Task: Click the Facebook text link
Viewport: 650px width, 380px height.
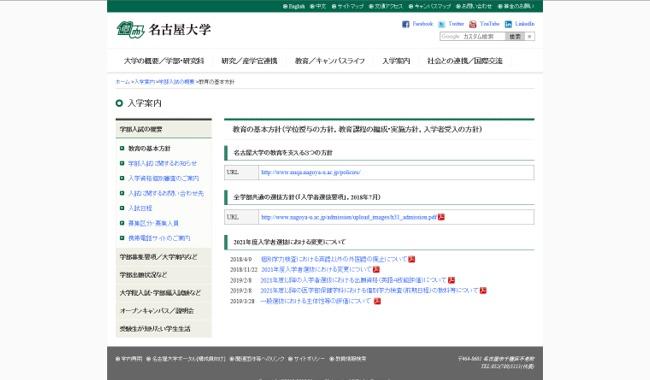Action: [x=422, y=24]
